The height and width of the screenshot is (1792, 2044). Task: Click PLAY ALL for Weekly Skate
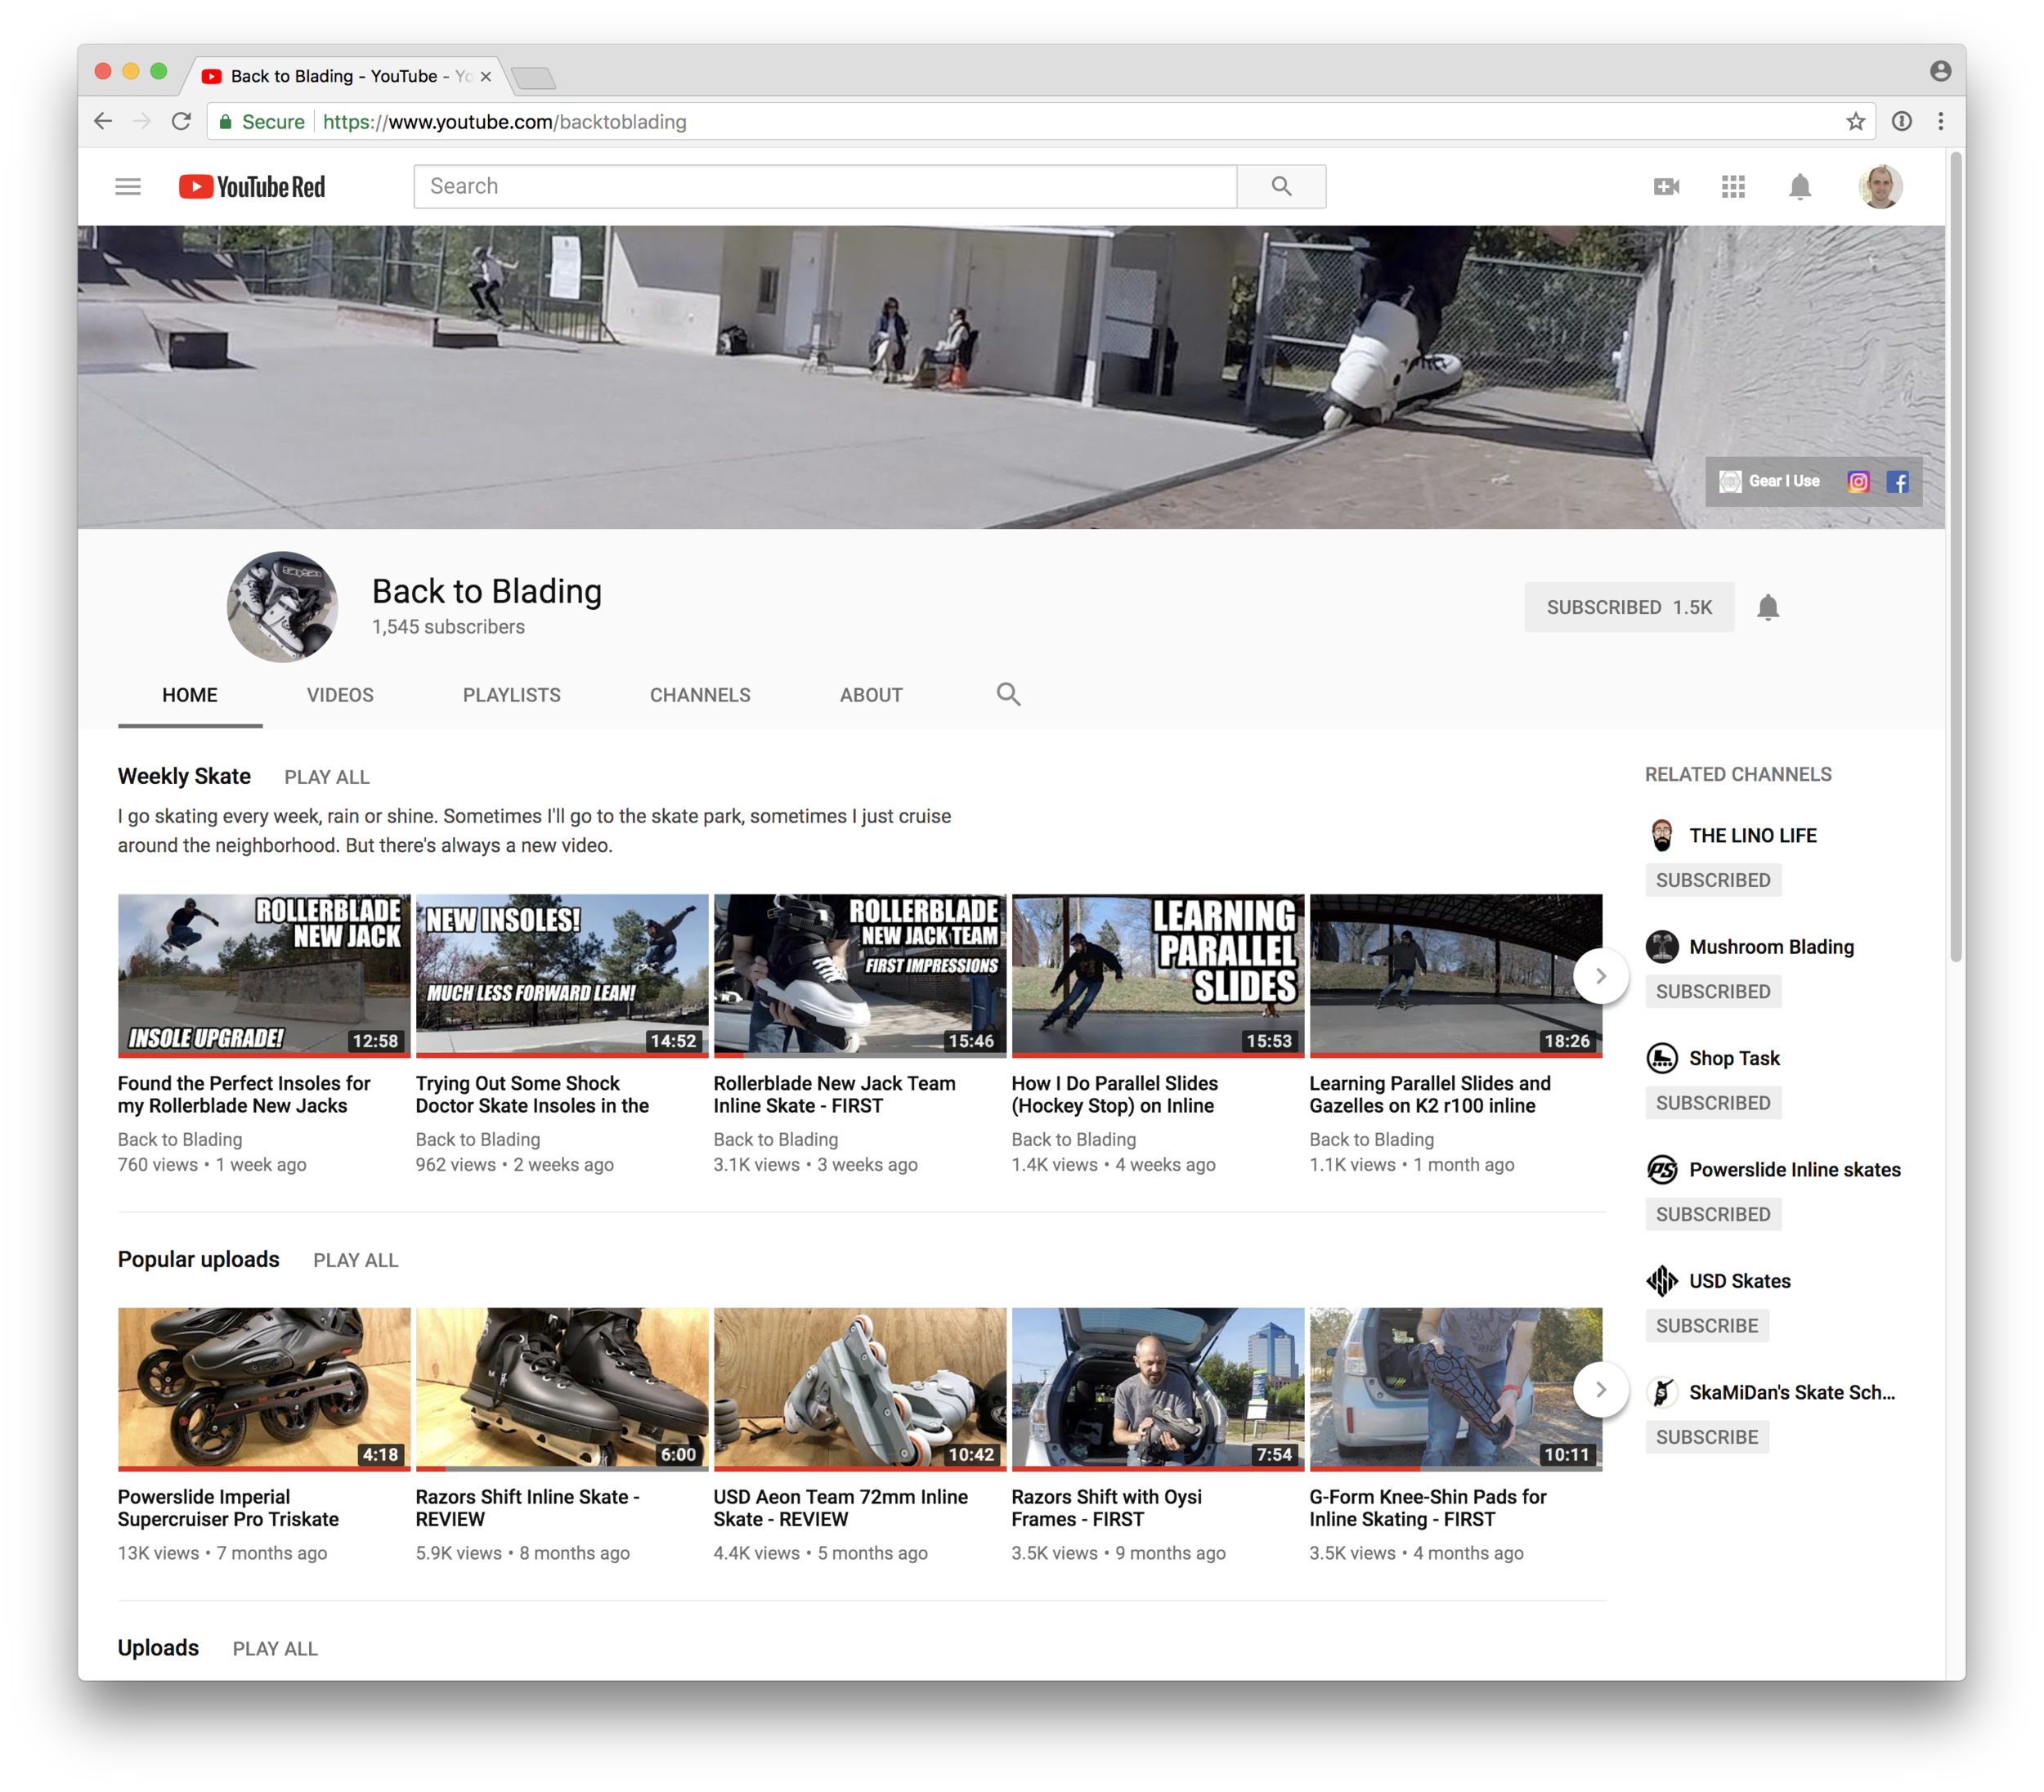326,776
